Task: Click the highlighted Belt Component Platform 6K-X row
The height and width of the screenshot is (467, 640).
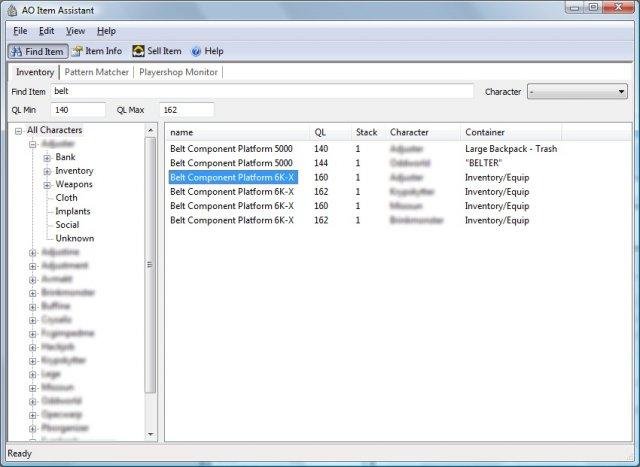Action: click(x=233, y=177)
